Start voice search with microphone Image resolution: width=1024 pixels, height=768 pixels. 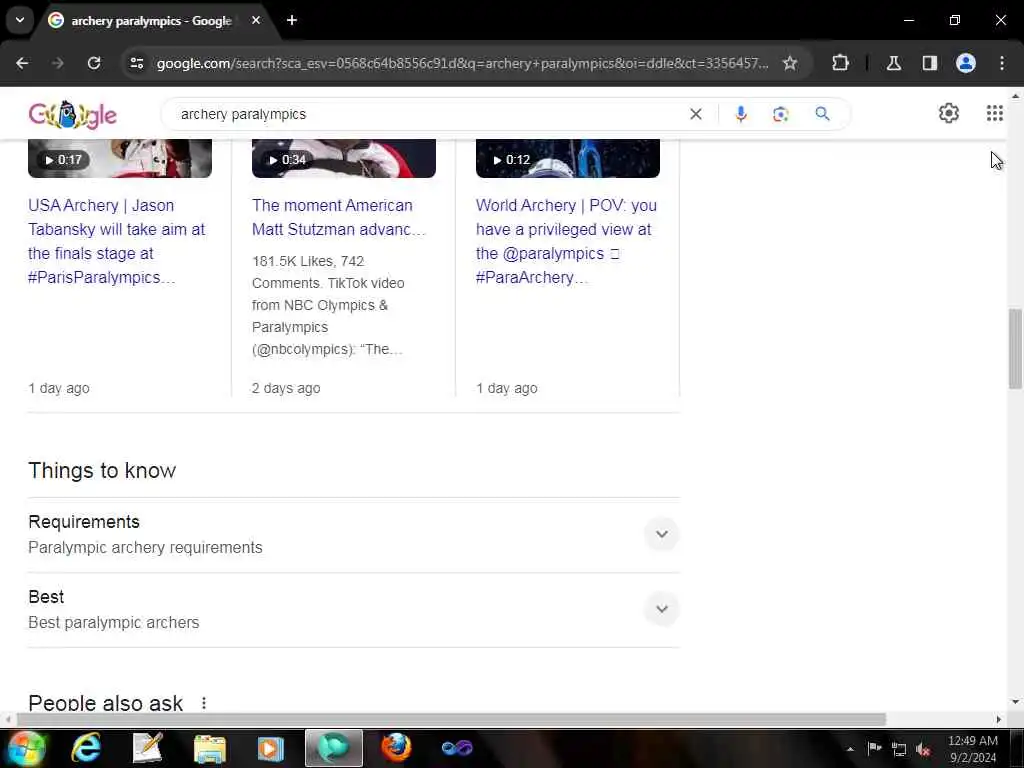coord(741,114)
